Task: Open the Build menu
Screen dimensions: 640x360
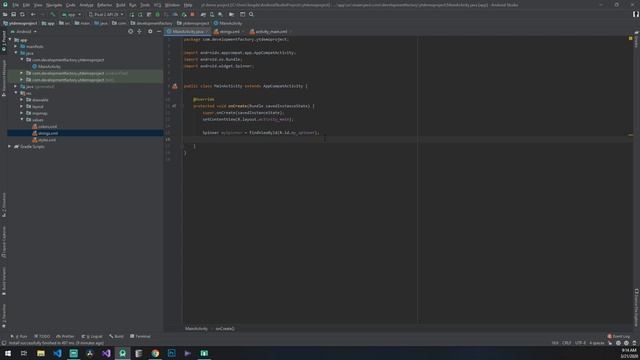Action: coord(121,5)
